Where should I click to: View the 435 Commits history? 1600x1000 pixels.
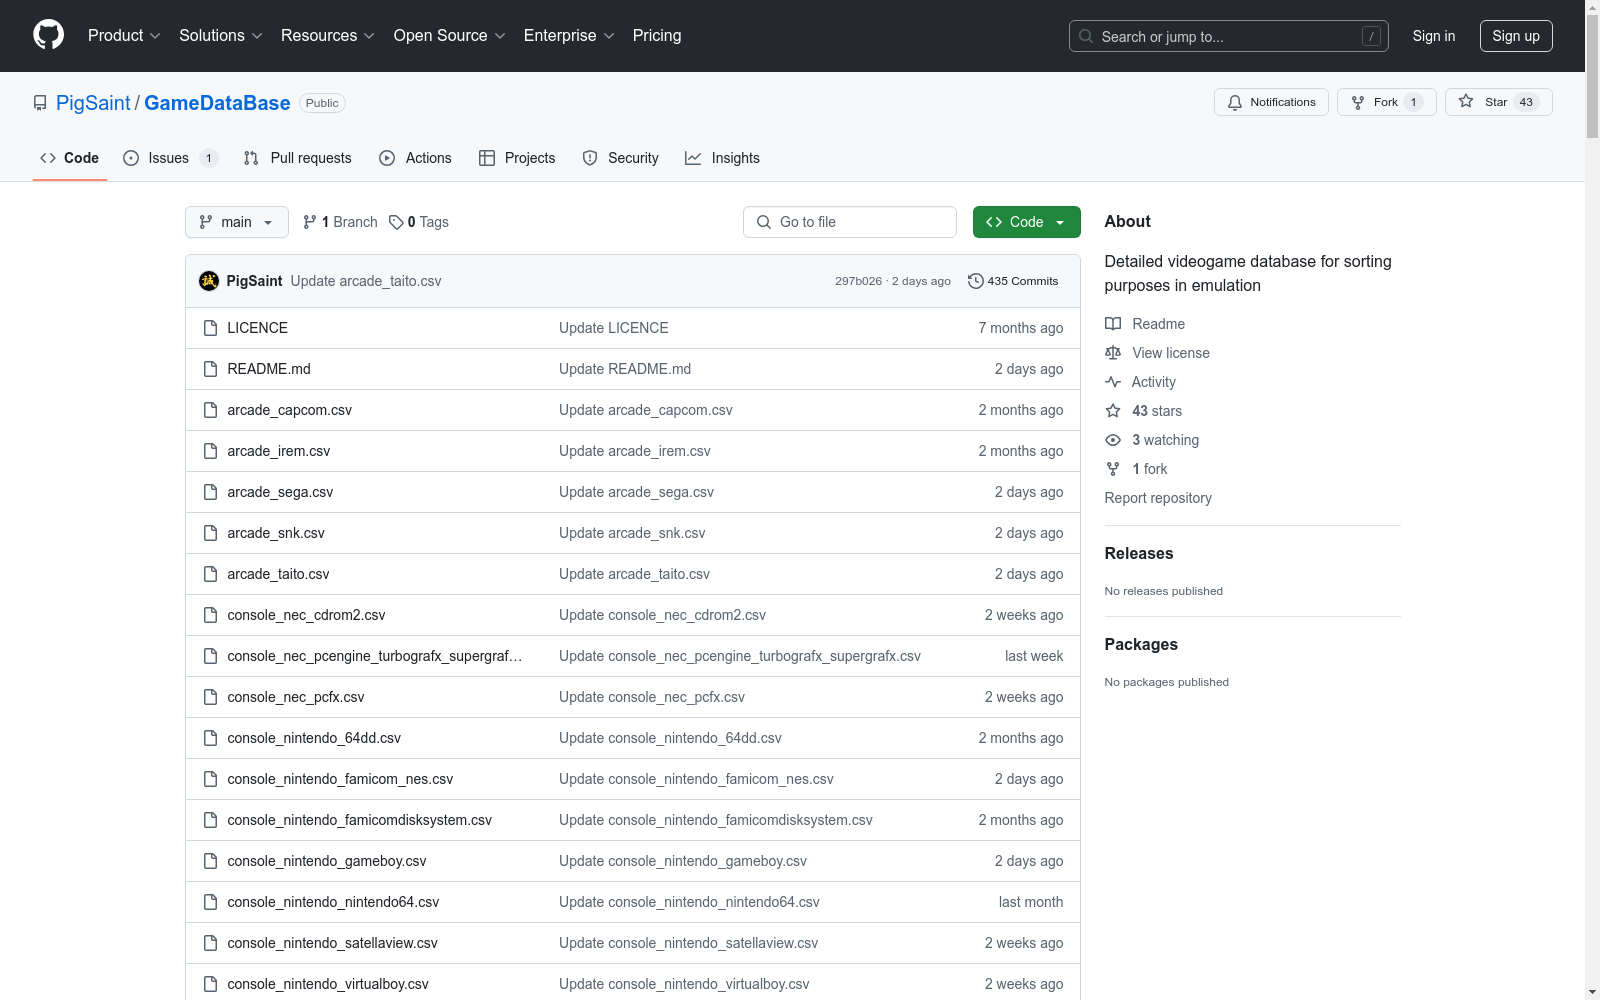tap(1013, 281)
